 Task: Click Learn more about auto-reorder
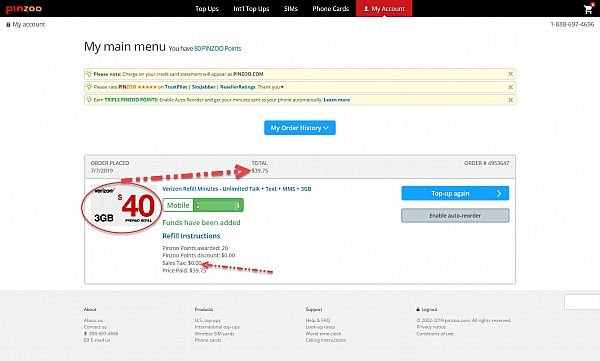(x=337, y=100)
